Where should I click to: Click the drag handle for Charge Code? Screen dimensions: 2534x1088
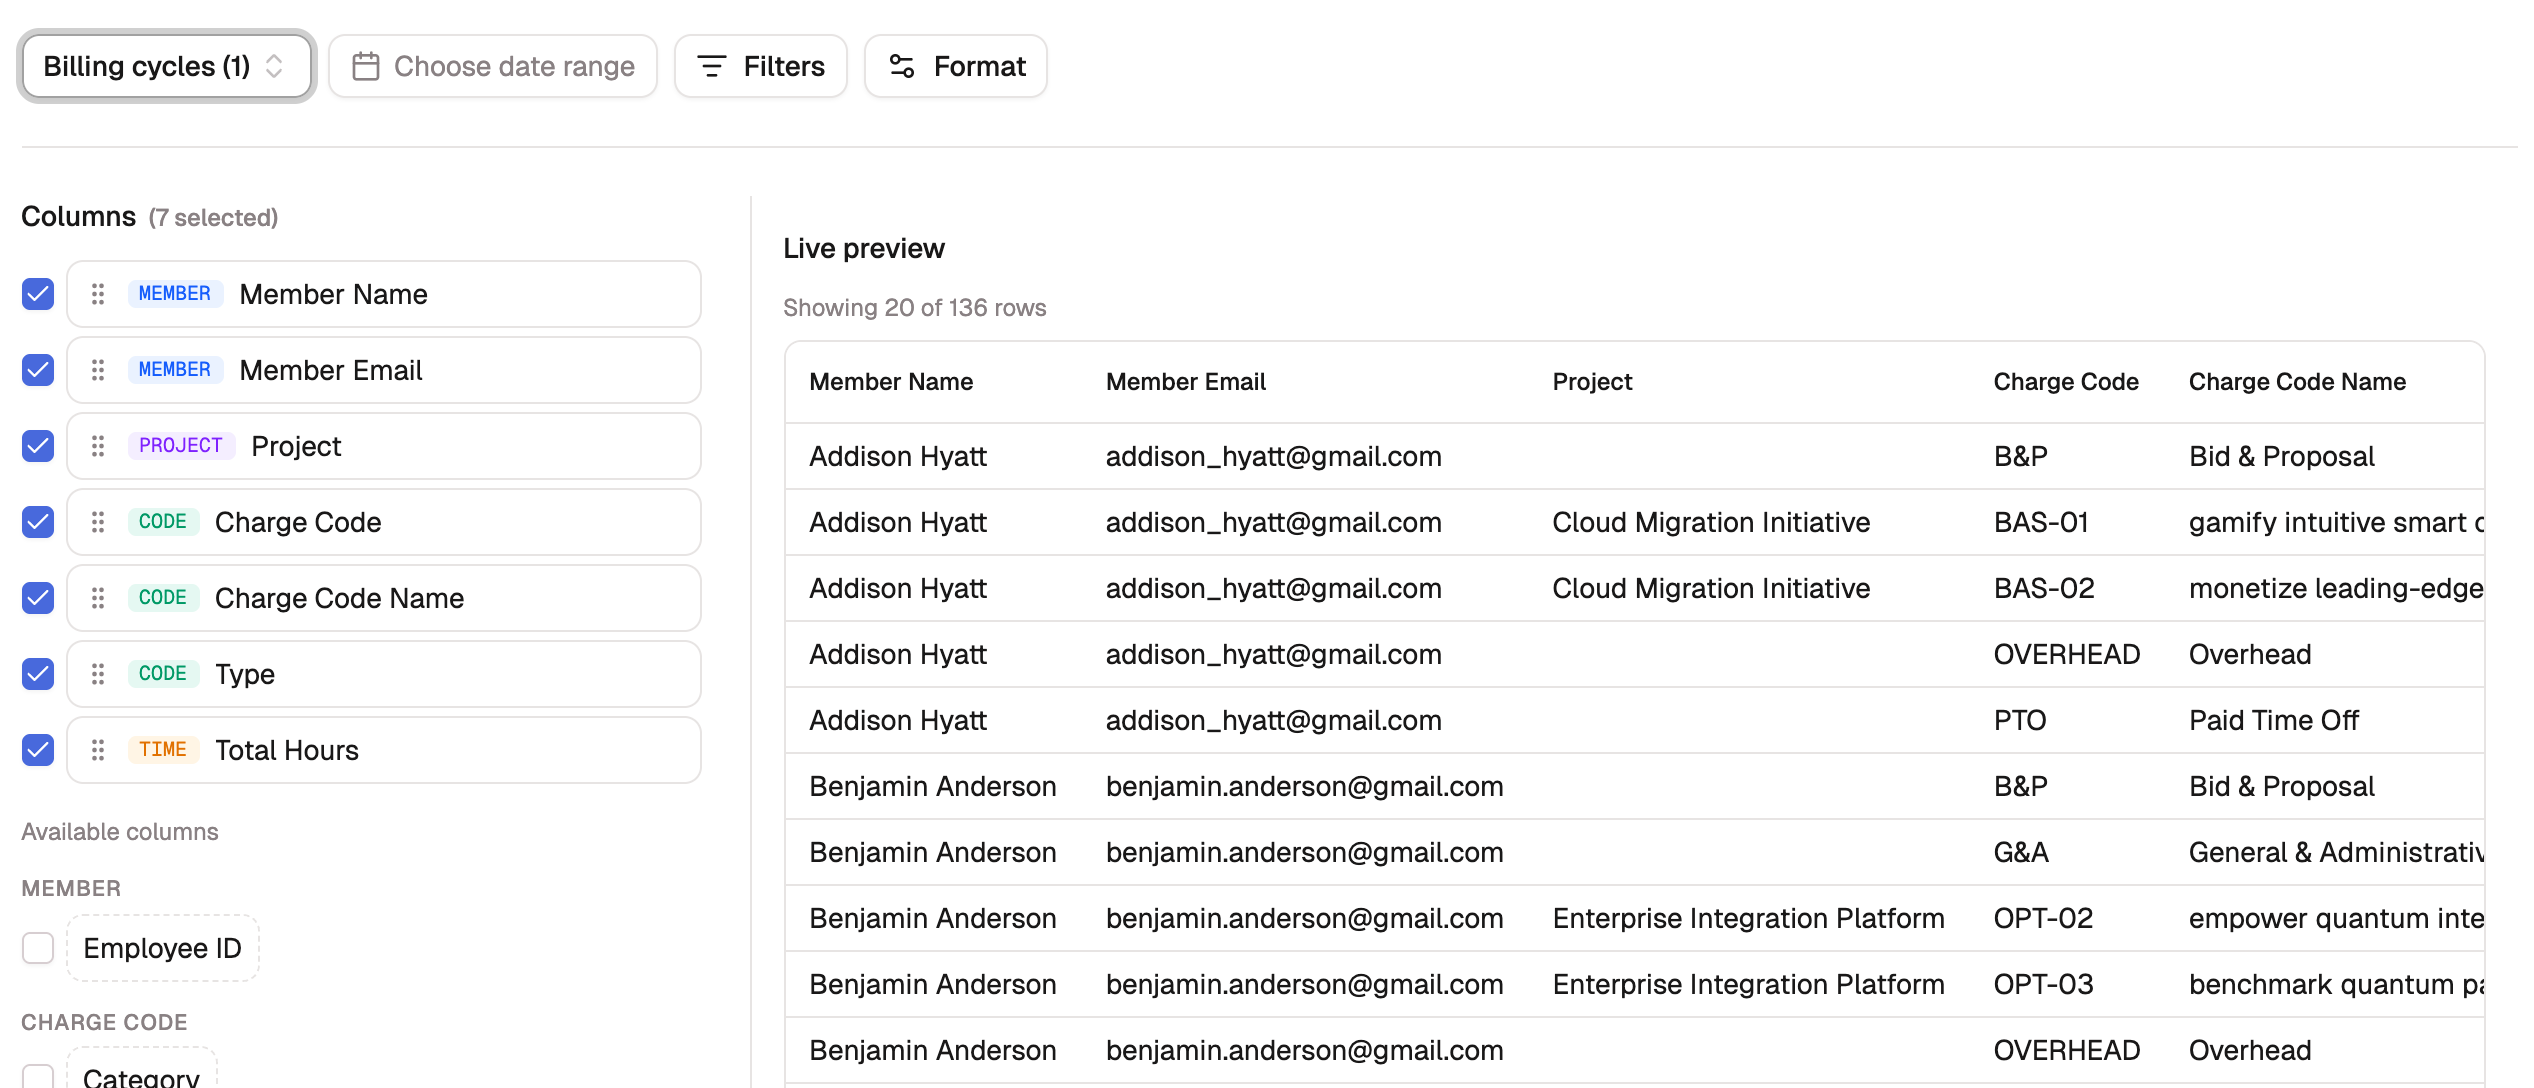pos(98,522)
